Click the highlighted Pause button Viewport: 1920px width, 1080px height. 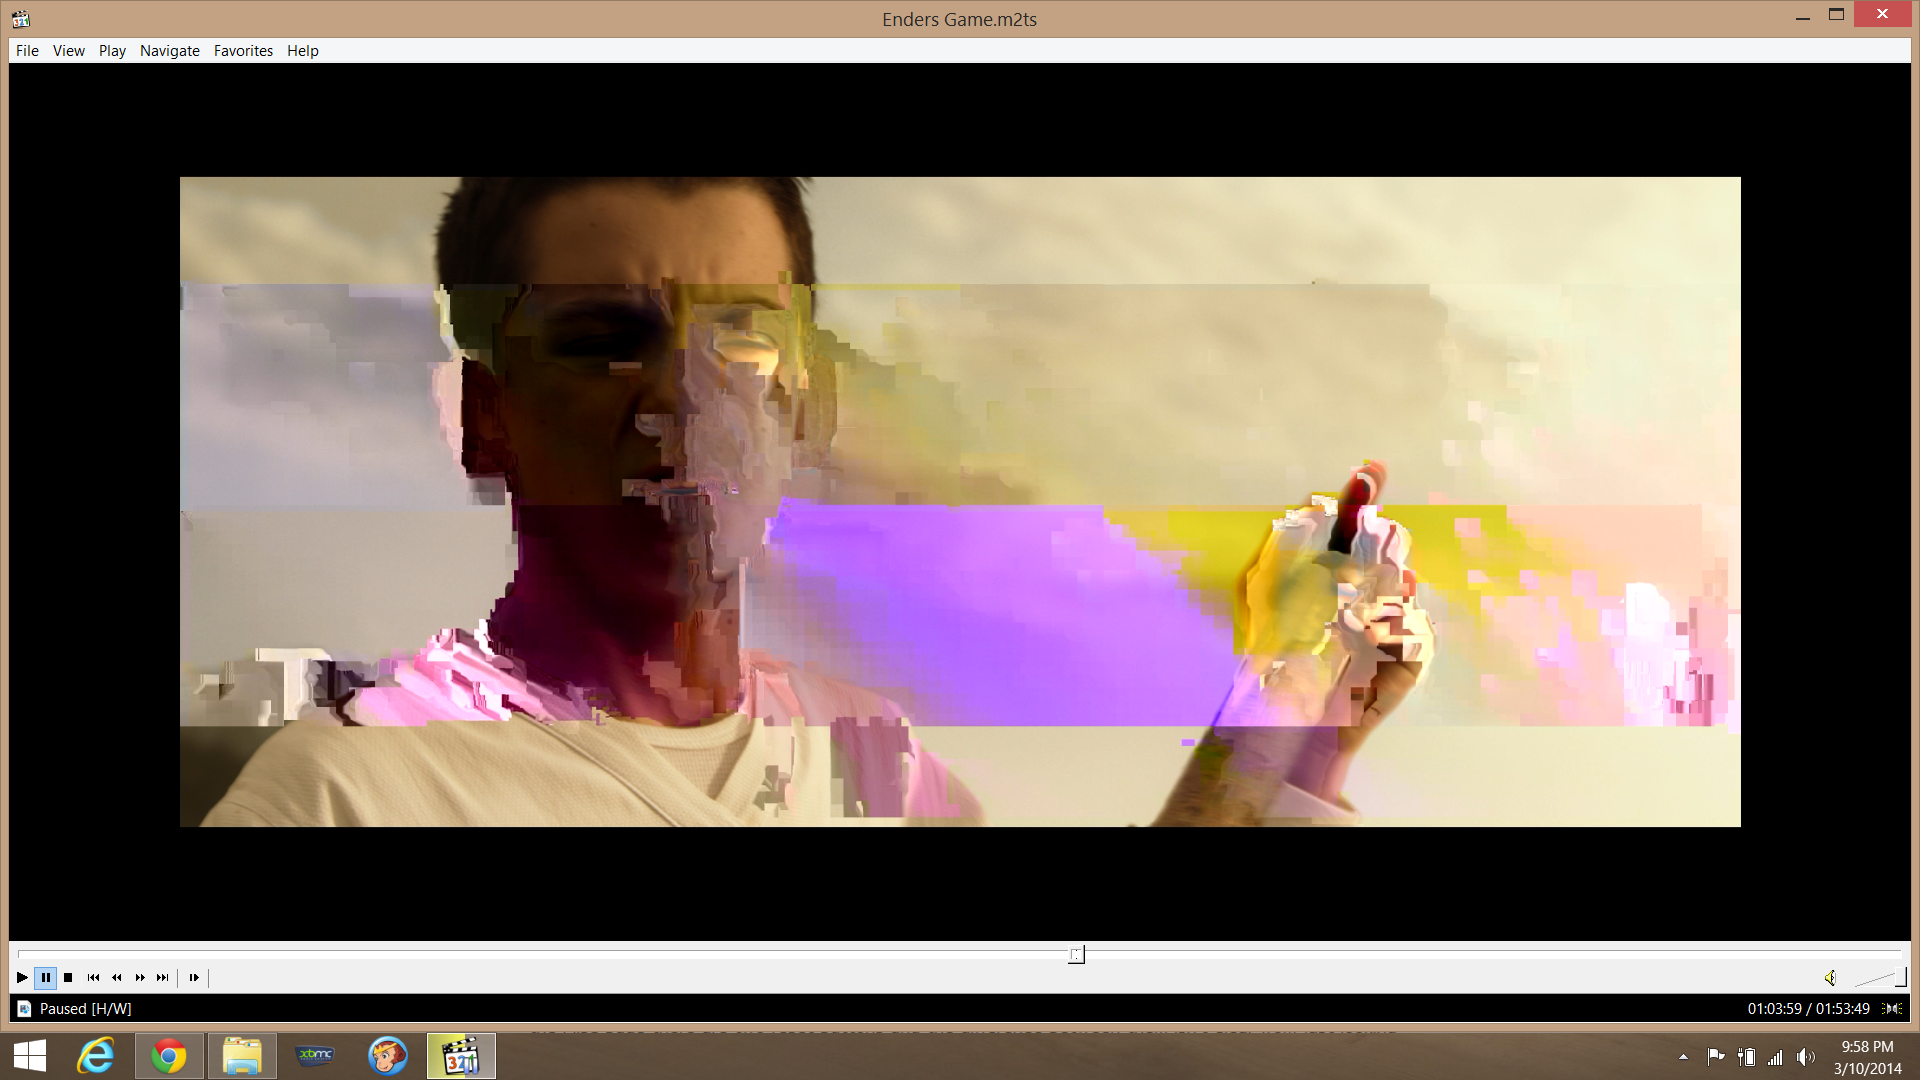[45, 977]
